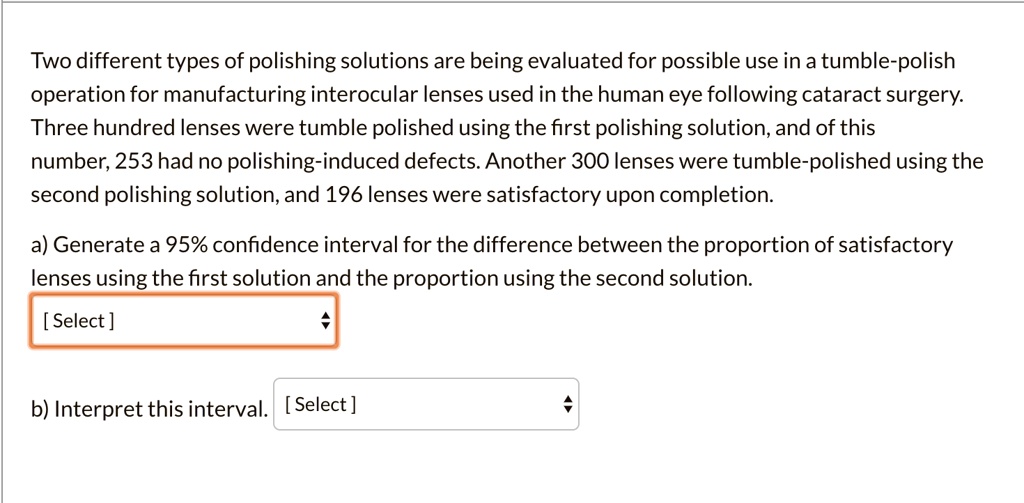1024x503 pixels.
Task: Click '[ Select ]' text in the highlighted dropdown
Action: [x=79, y=321]
